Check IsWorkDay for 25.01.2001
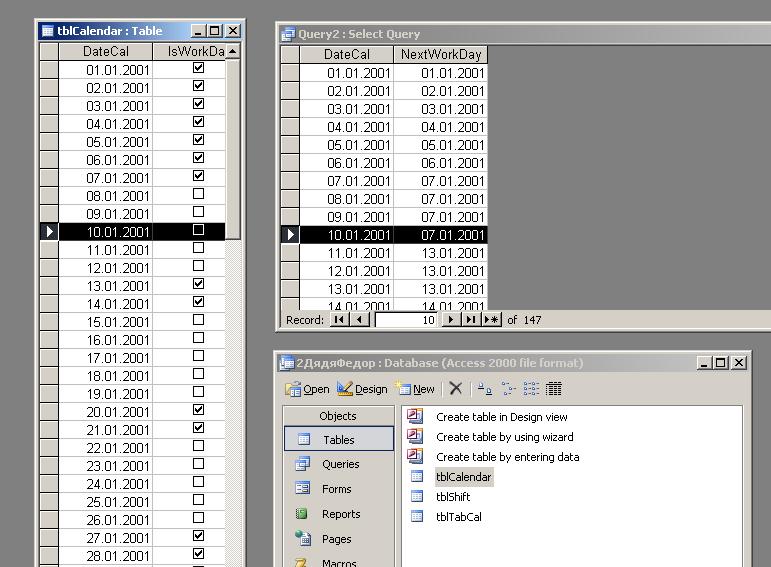Viewport: 771px width, 567px height. [x=198, y=500]
